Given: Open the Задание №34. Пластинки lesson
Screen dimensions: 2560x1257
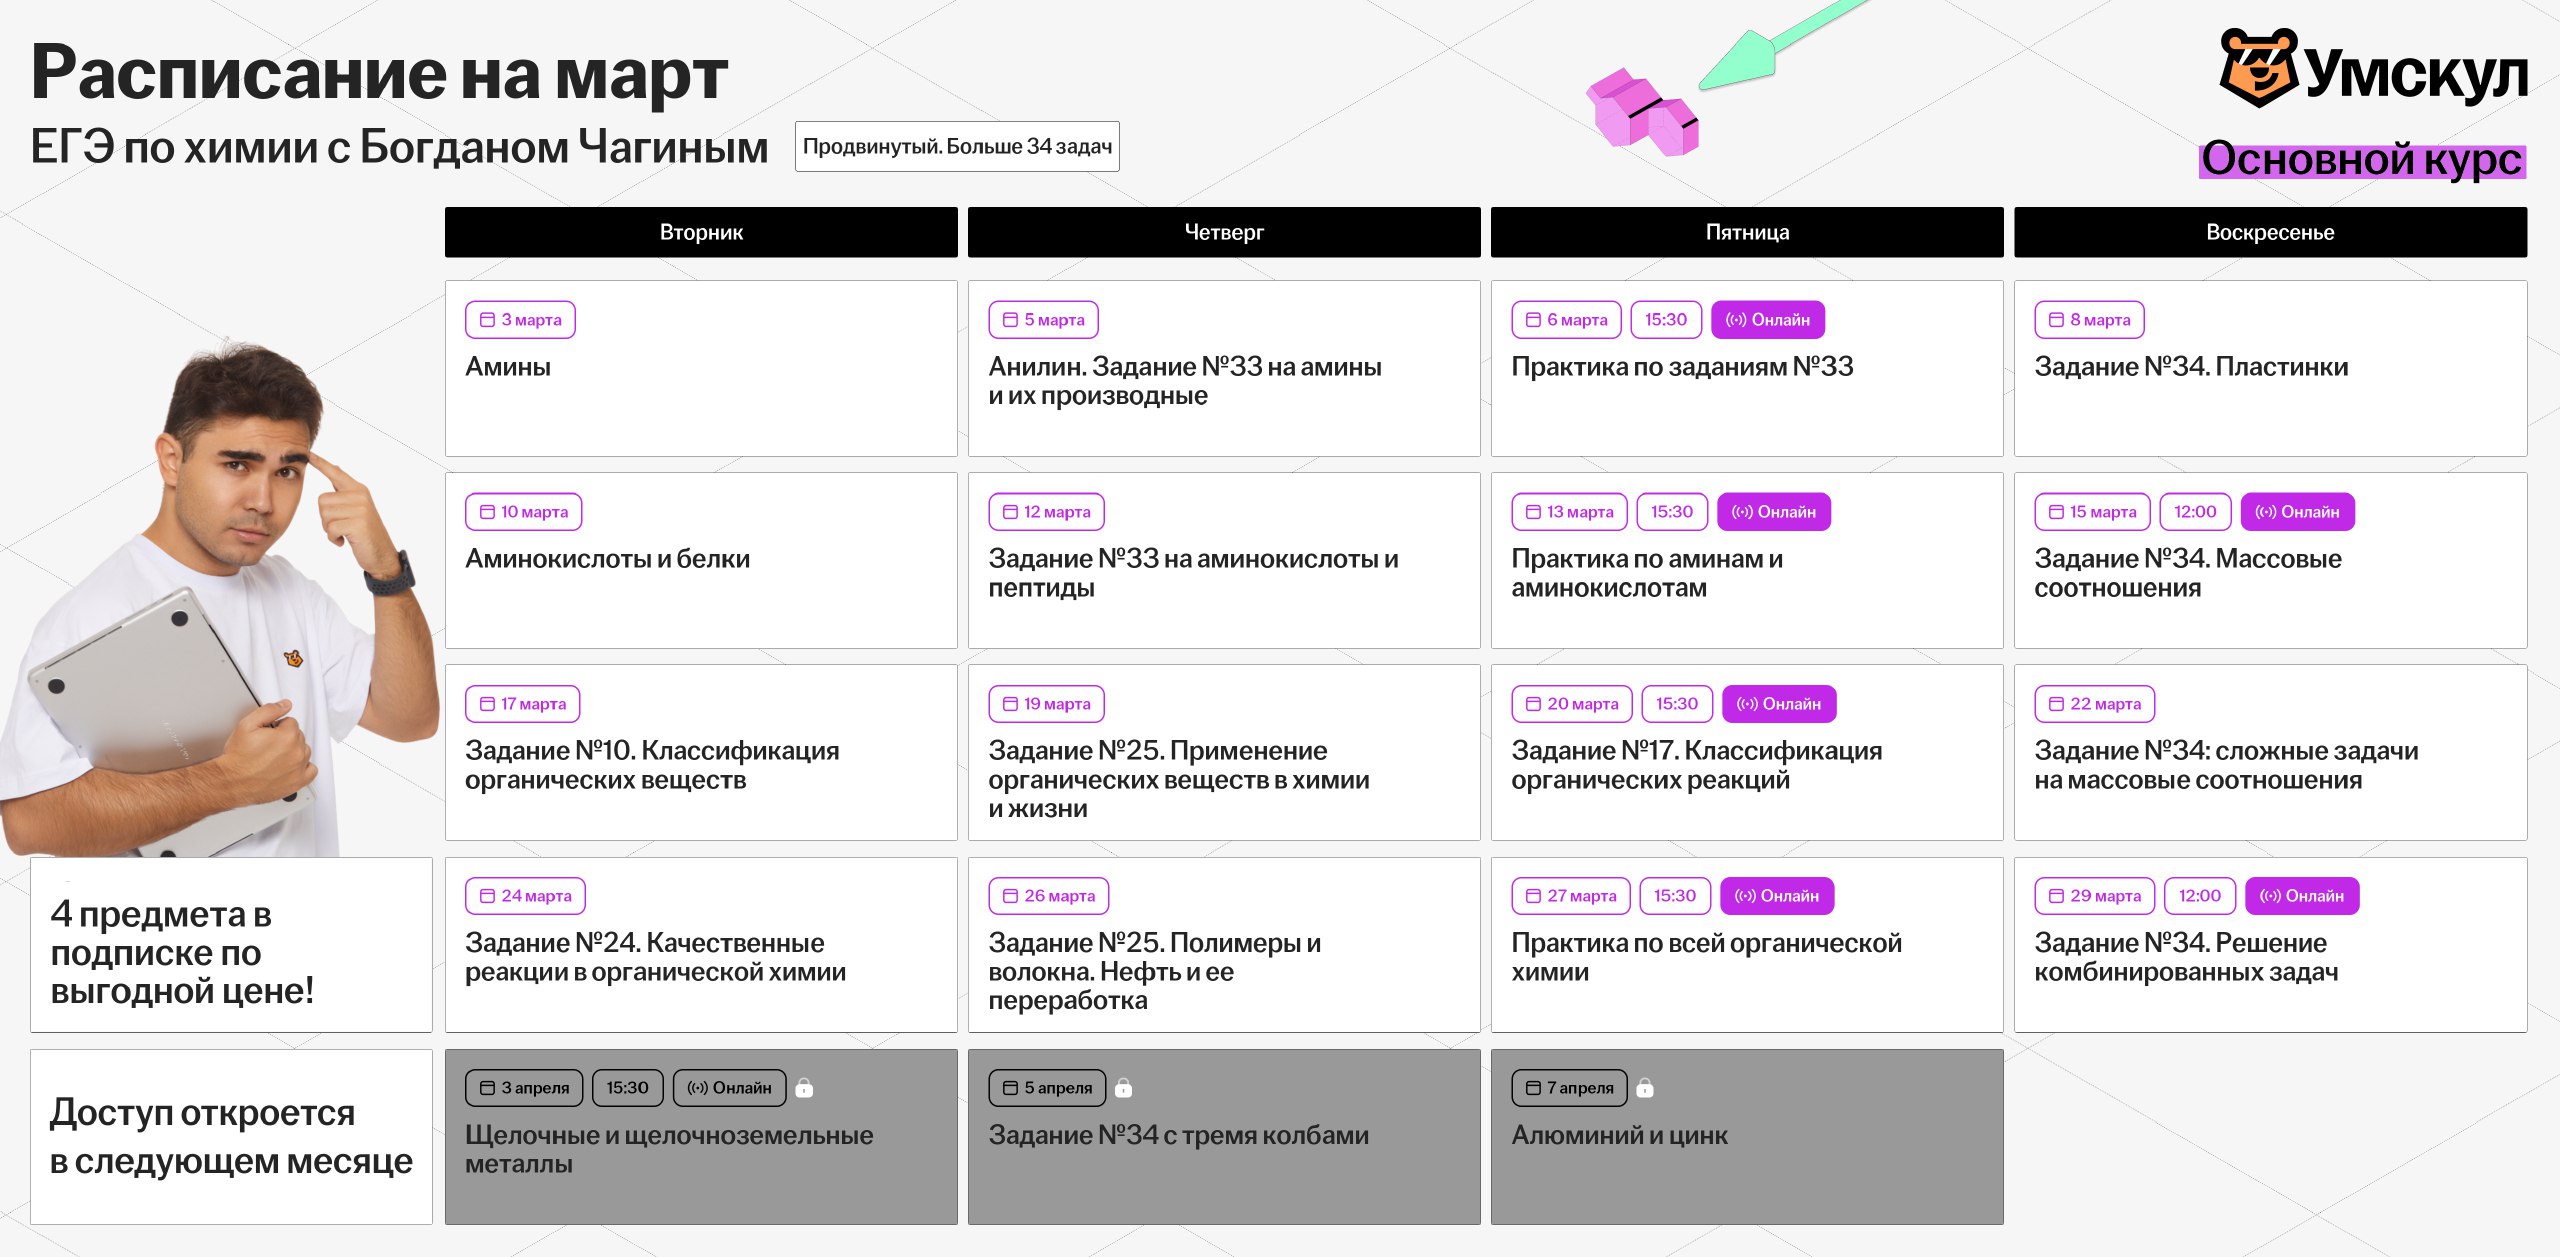Looking at the screenshot, I should [2270, 368].
